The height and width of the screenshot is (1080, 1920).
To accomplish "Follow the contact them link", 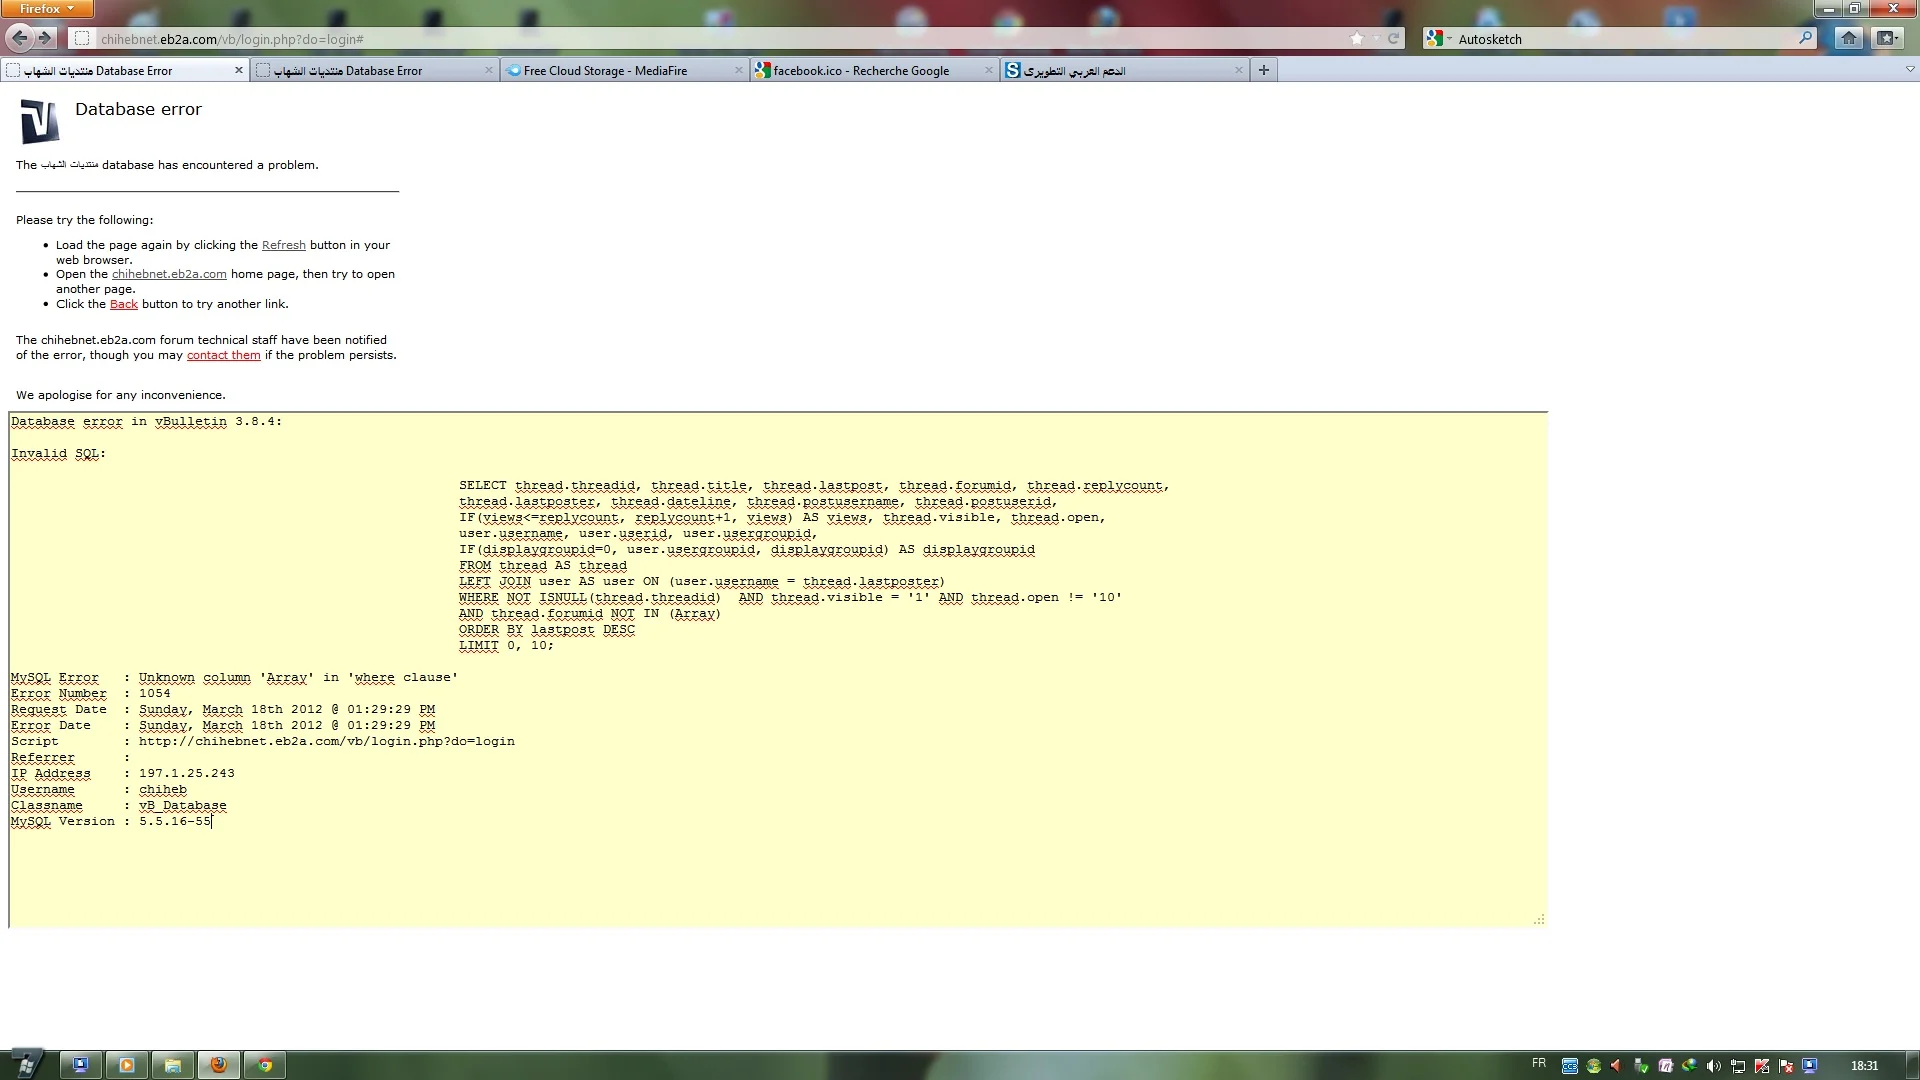I will click(x=223, y=355).
